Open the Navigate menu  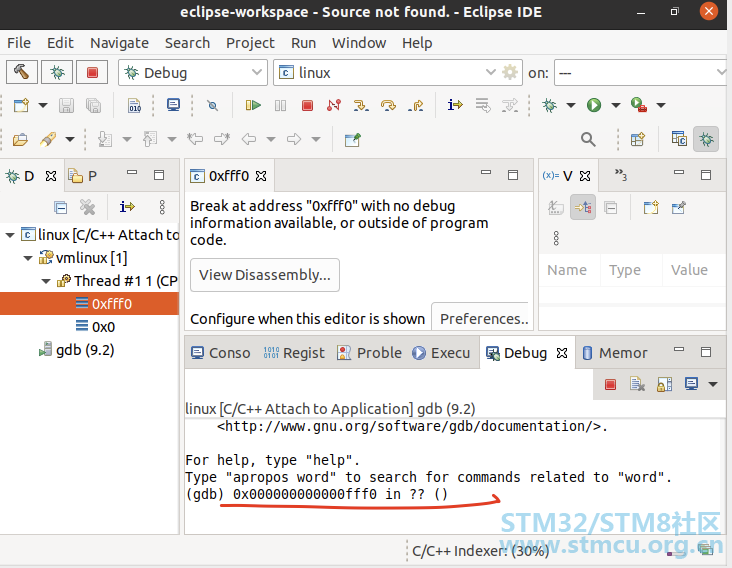(120, 43)
